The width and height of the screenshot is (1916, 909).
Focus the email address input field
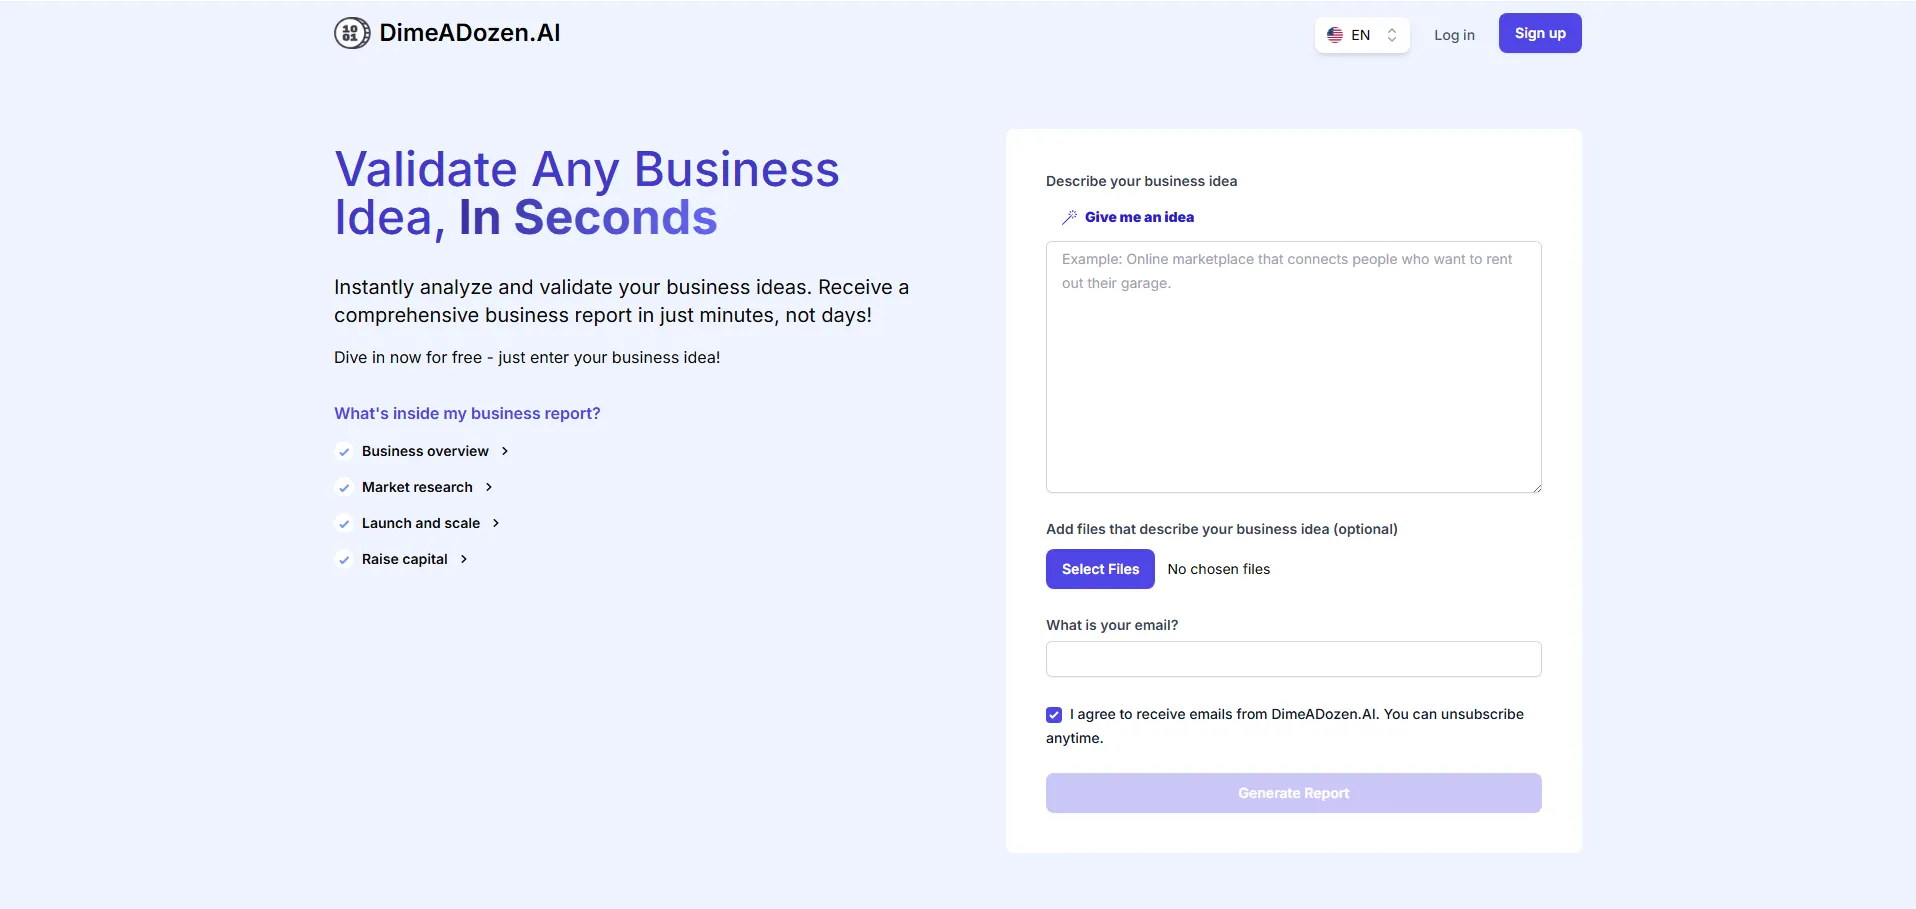pos(1293,659)
